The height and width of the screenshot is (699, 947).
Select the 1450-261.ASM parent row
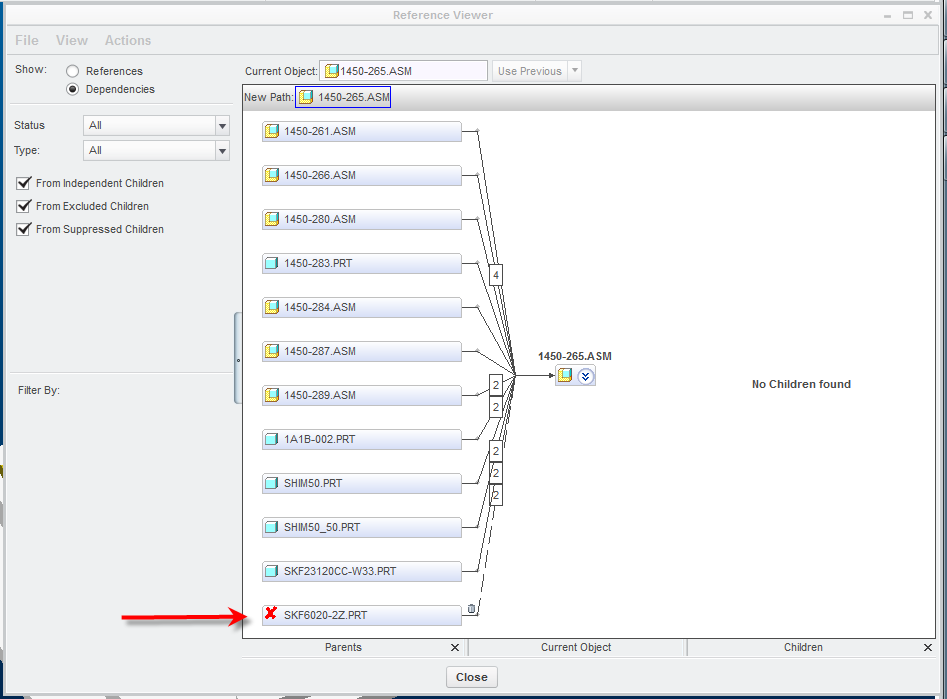point(362,131)
